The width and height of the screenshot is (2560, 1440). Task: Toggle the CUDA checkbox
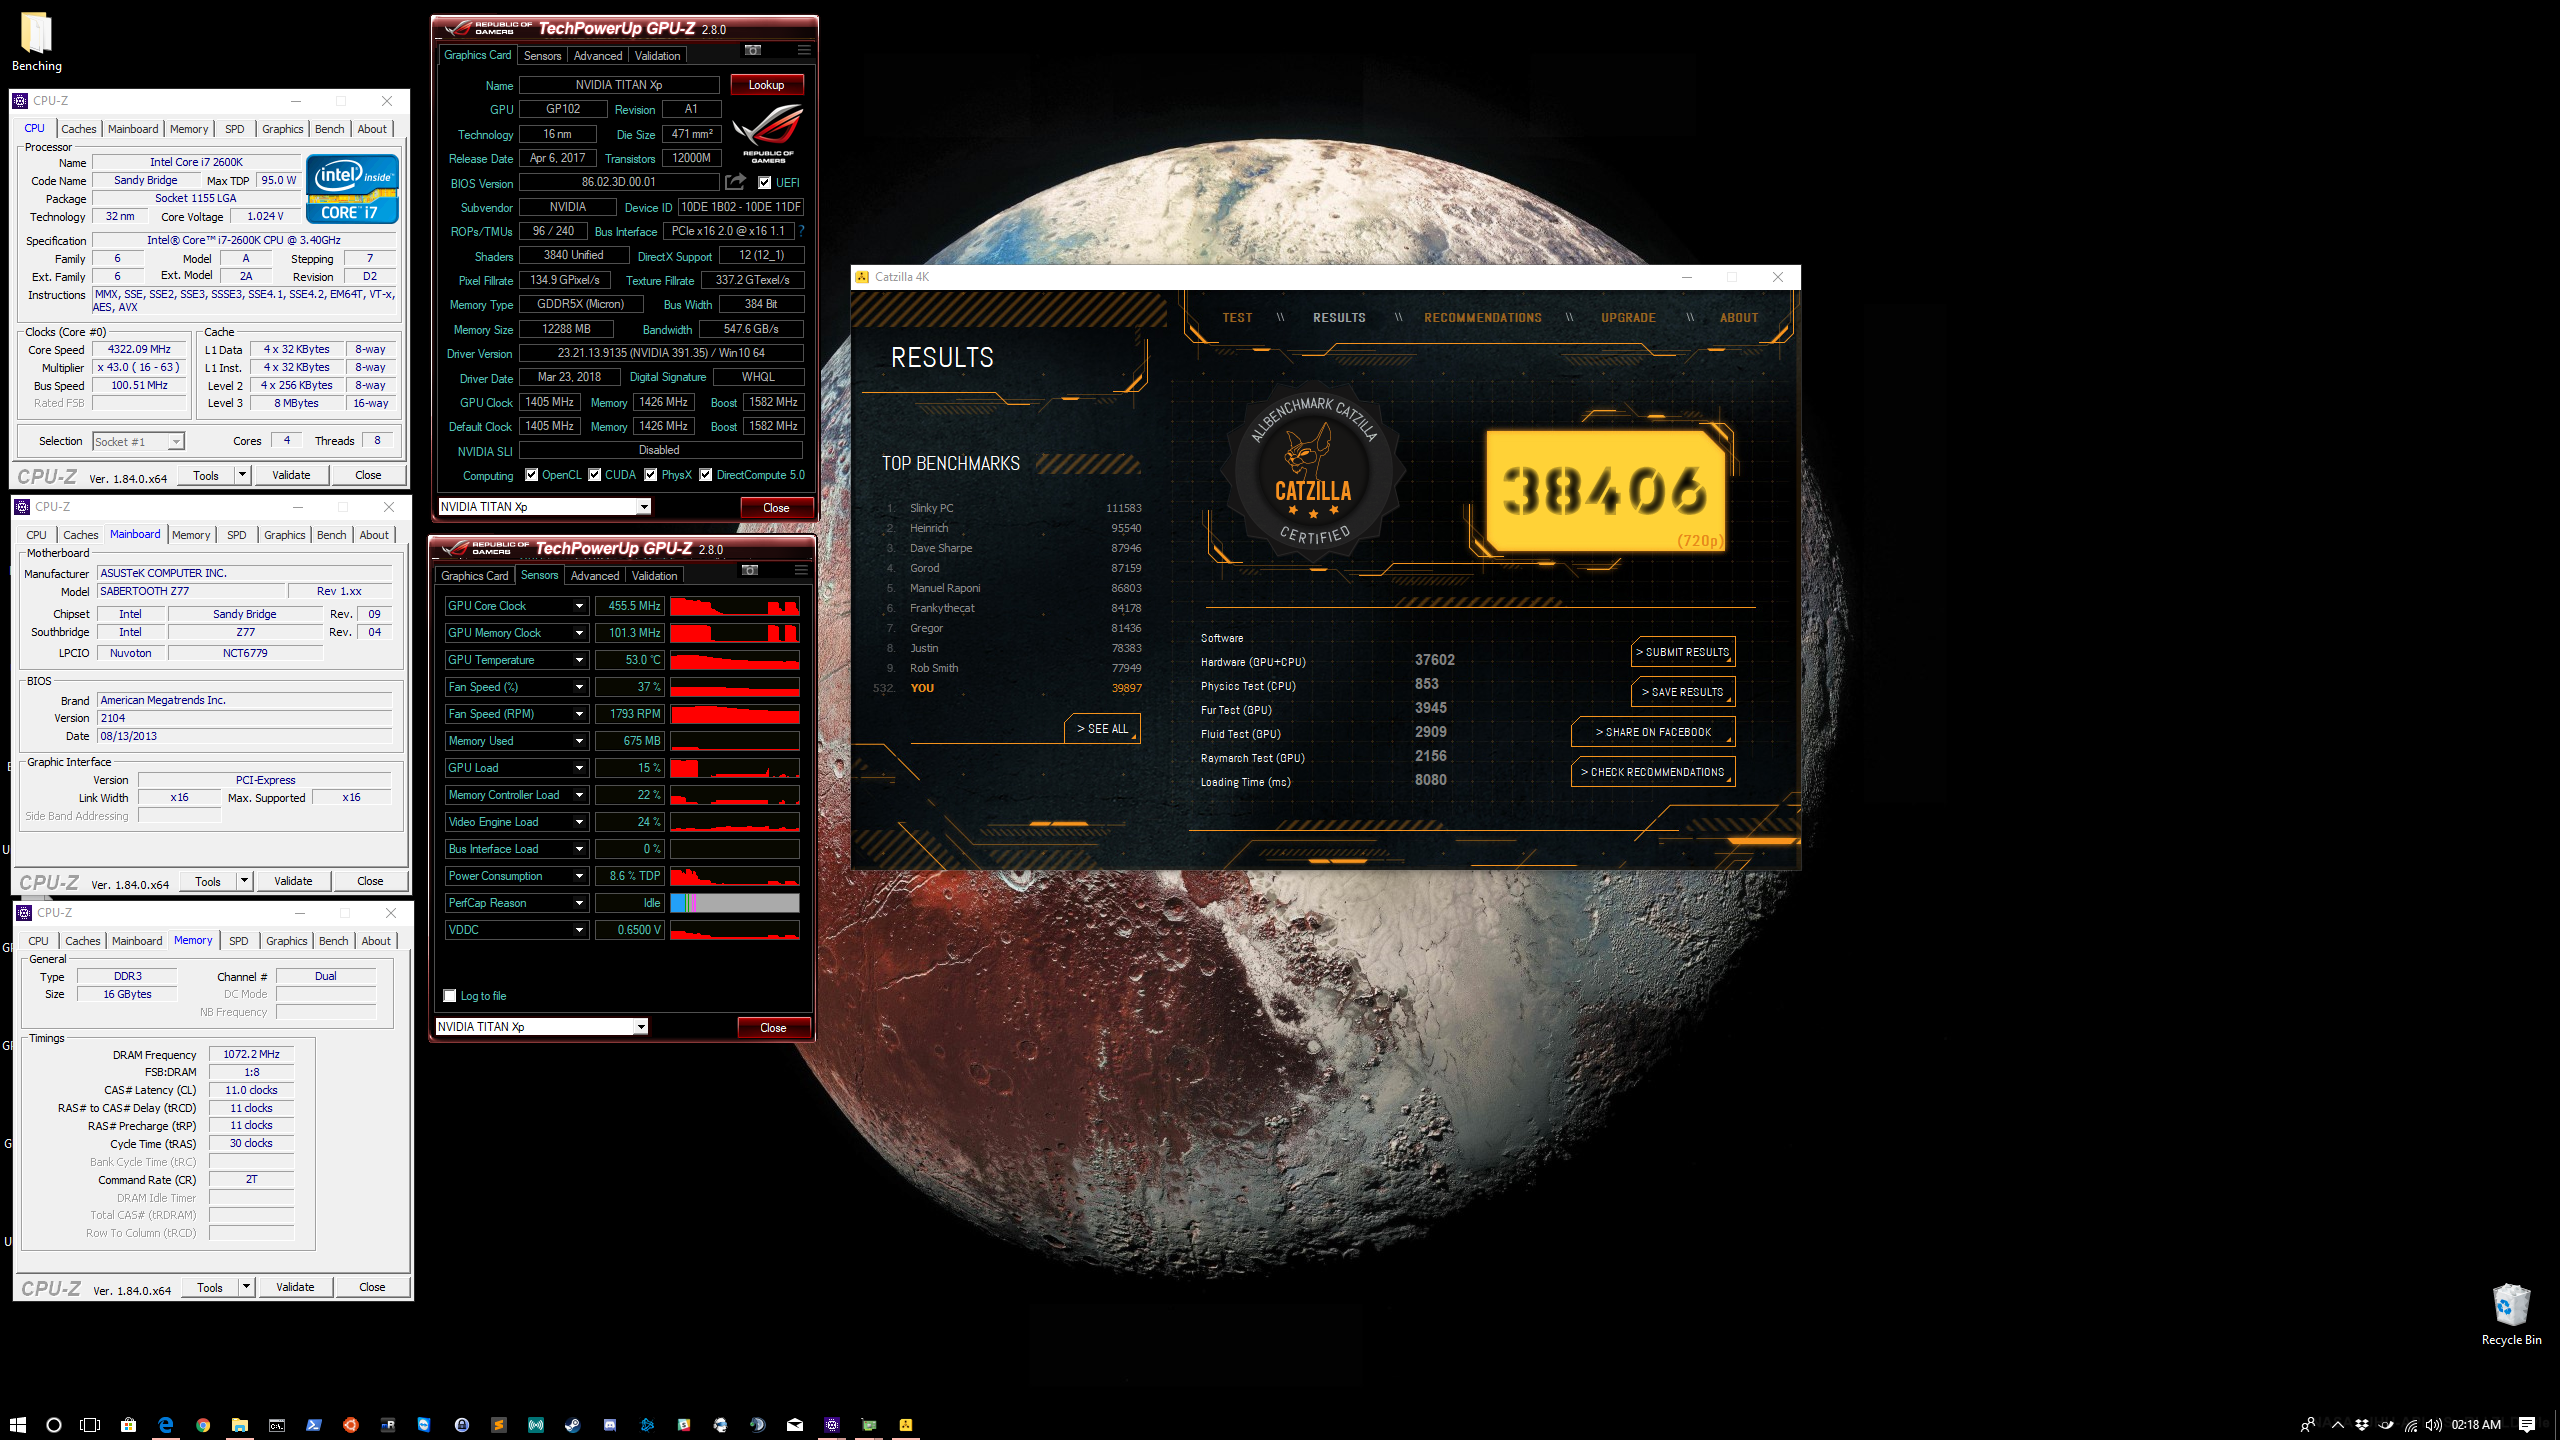click(x=595, y=475)
